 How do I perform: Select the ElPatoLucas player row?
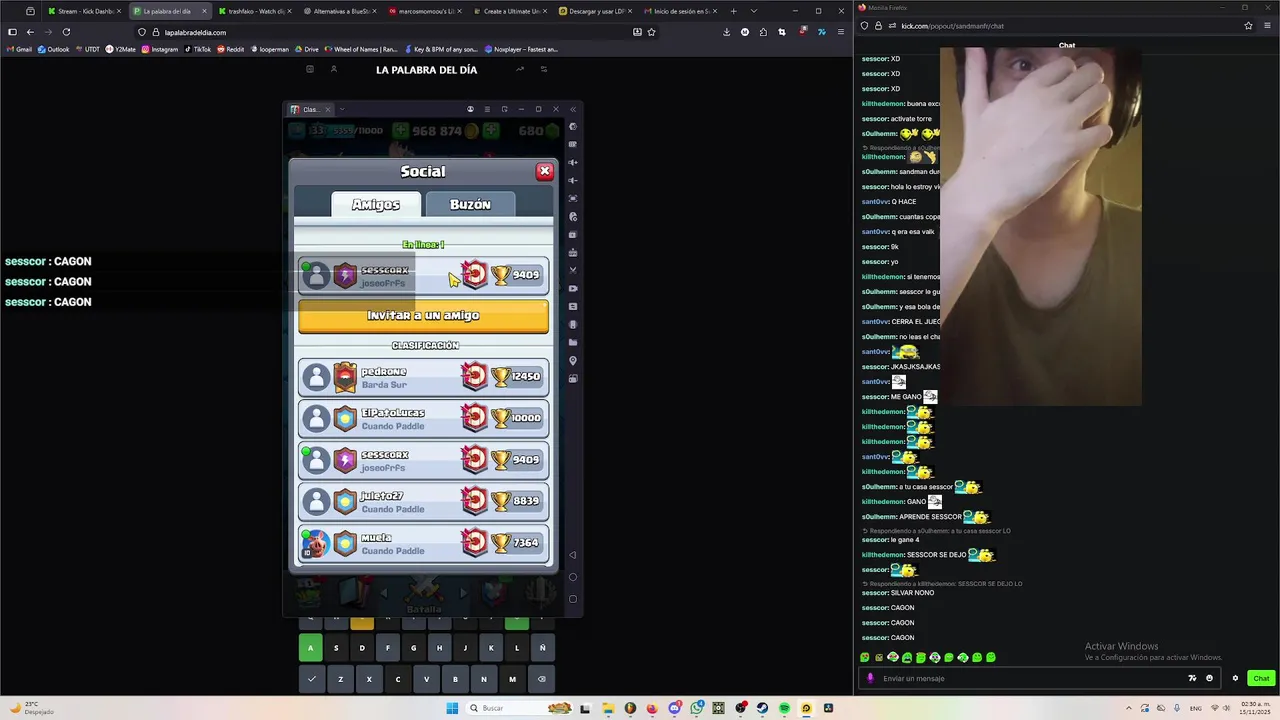(423, 418)
